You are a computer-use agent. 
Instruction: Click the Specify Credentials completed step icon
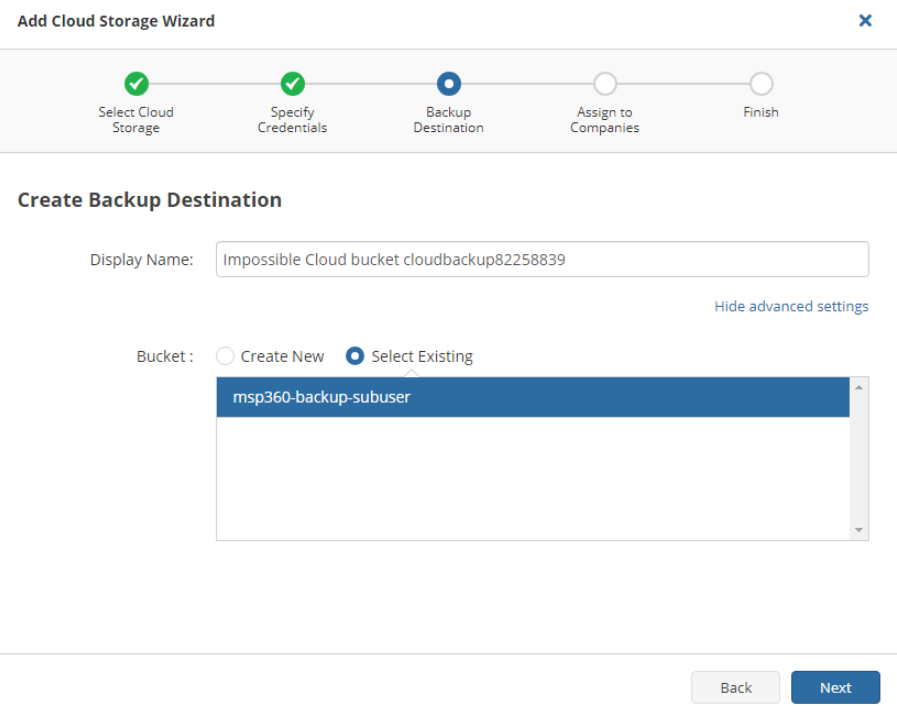(292, 84)
